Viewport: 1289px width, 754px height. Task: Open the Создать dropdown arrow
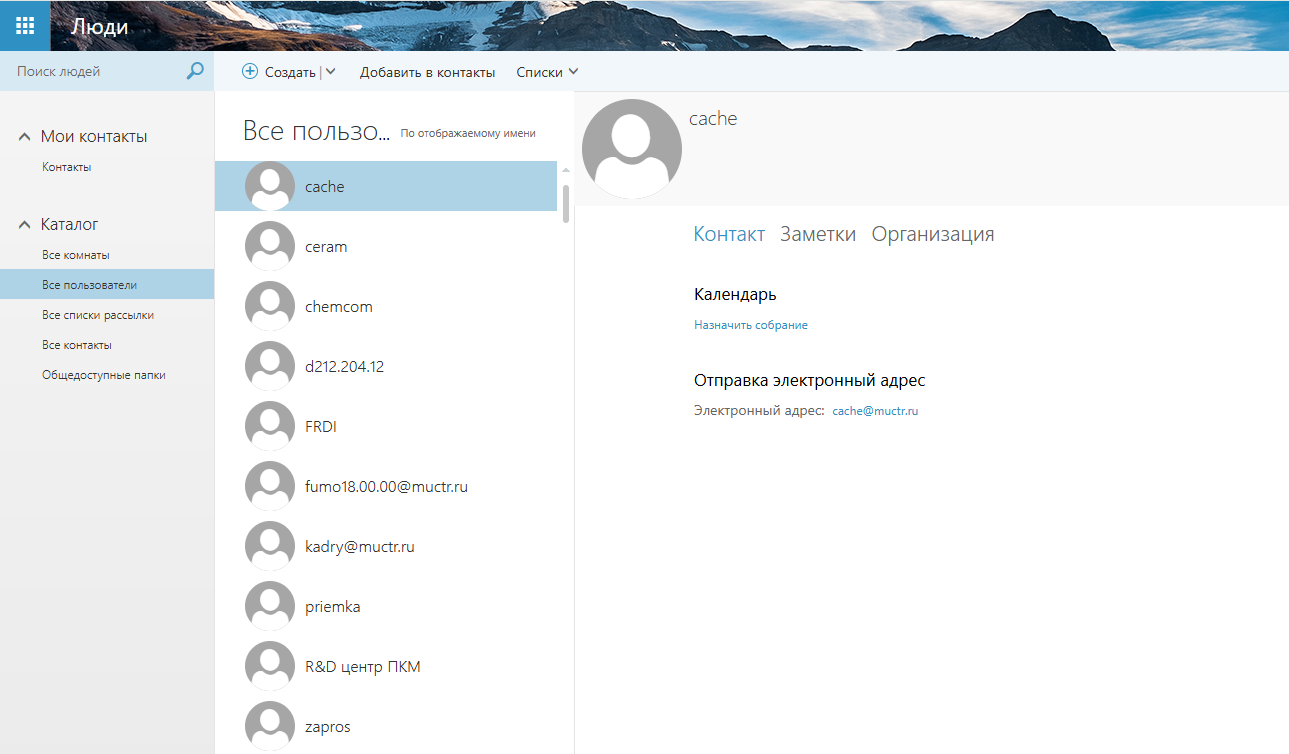click(331, 72)
